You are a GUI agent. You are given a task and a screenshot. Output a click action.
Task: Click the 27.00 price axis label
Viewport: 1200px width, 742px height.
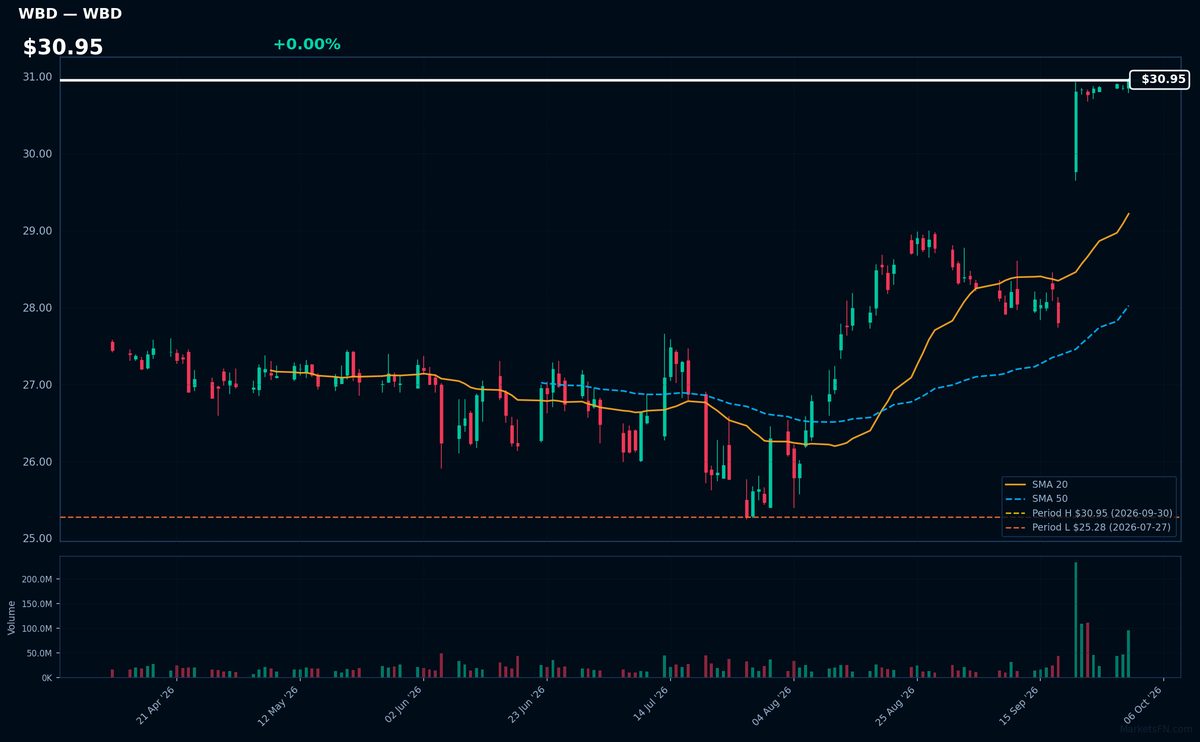[37, 385]
